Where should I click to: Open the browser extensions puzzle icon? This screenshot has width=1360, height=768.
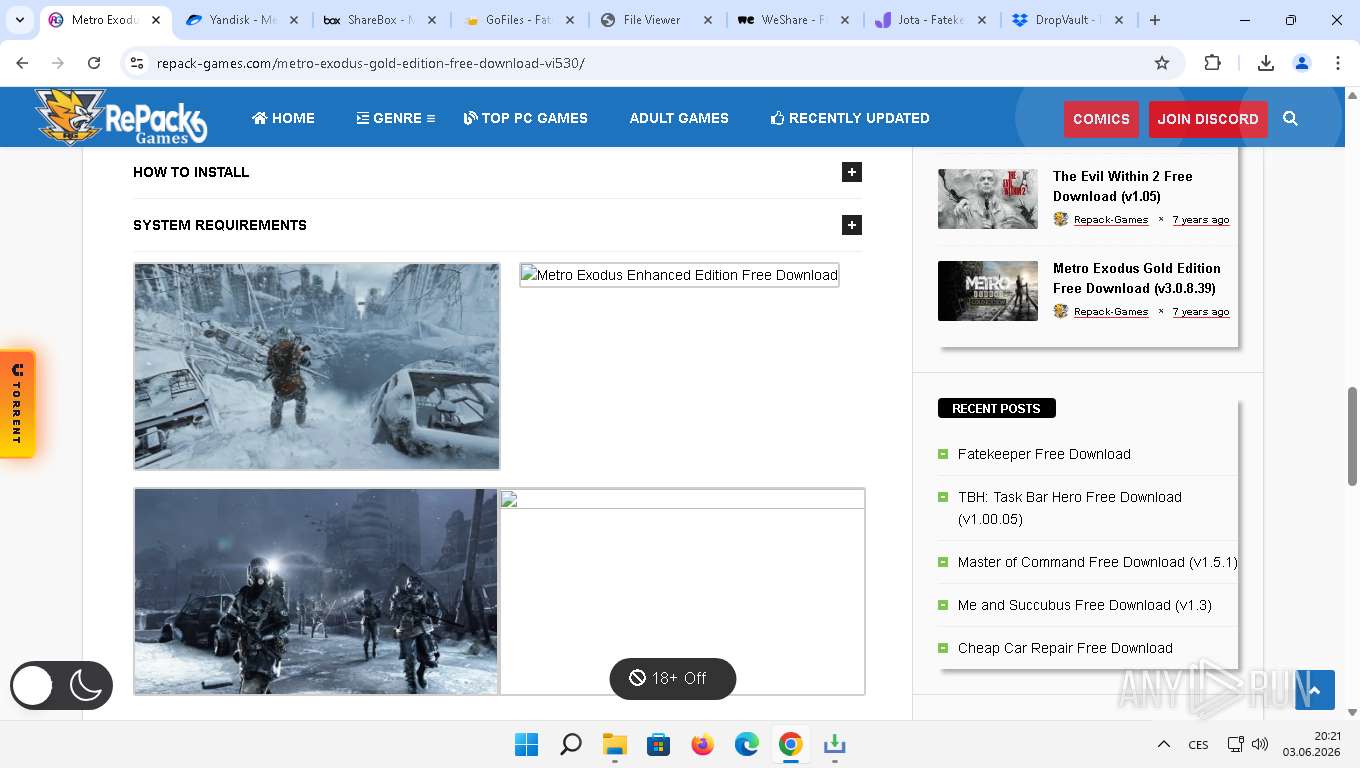tap(1212, 63)
